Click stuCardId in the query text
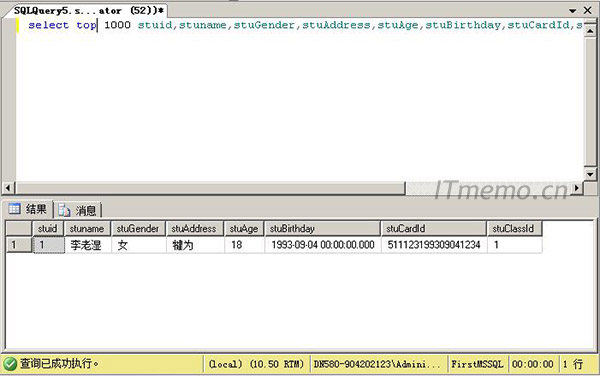This screenshot has width=600, height=376. 538,25
